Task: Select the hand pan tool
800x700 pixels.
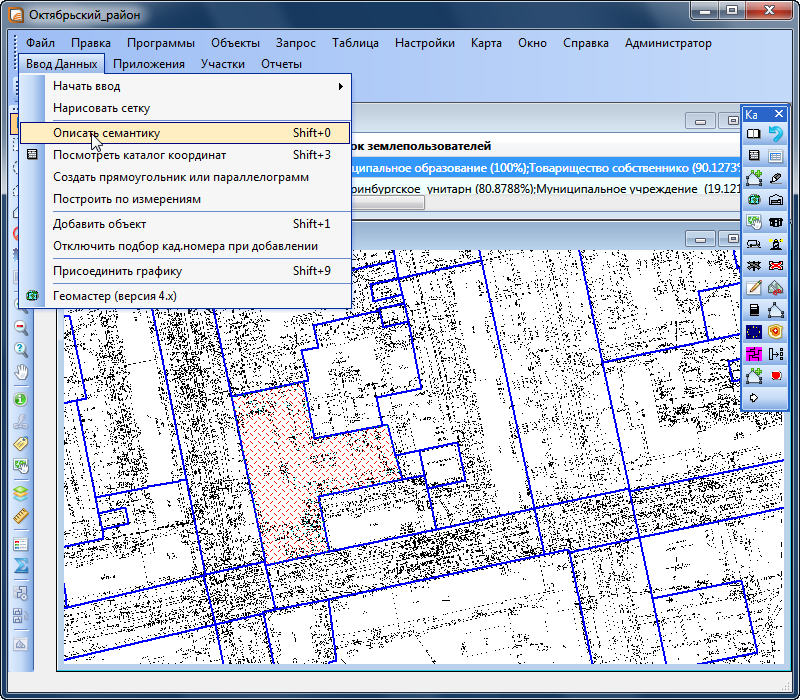Action: click(x=20, y=372)
